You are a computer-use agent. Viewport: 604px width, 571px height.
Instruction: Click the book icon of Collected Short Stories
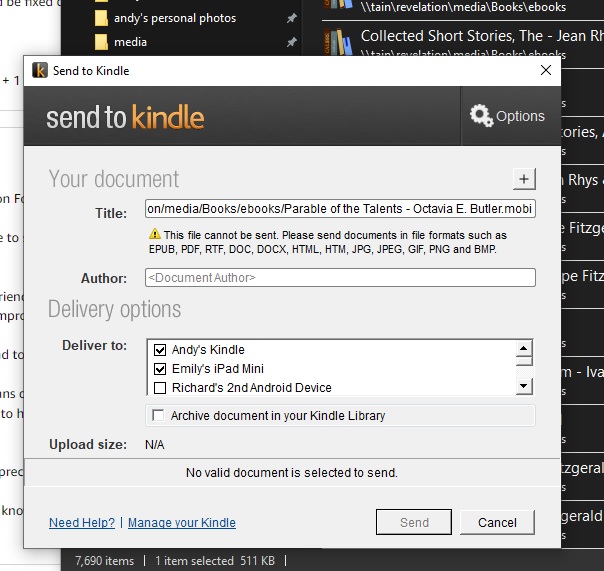338,42
